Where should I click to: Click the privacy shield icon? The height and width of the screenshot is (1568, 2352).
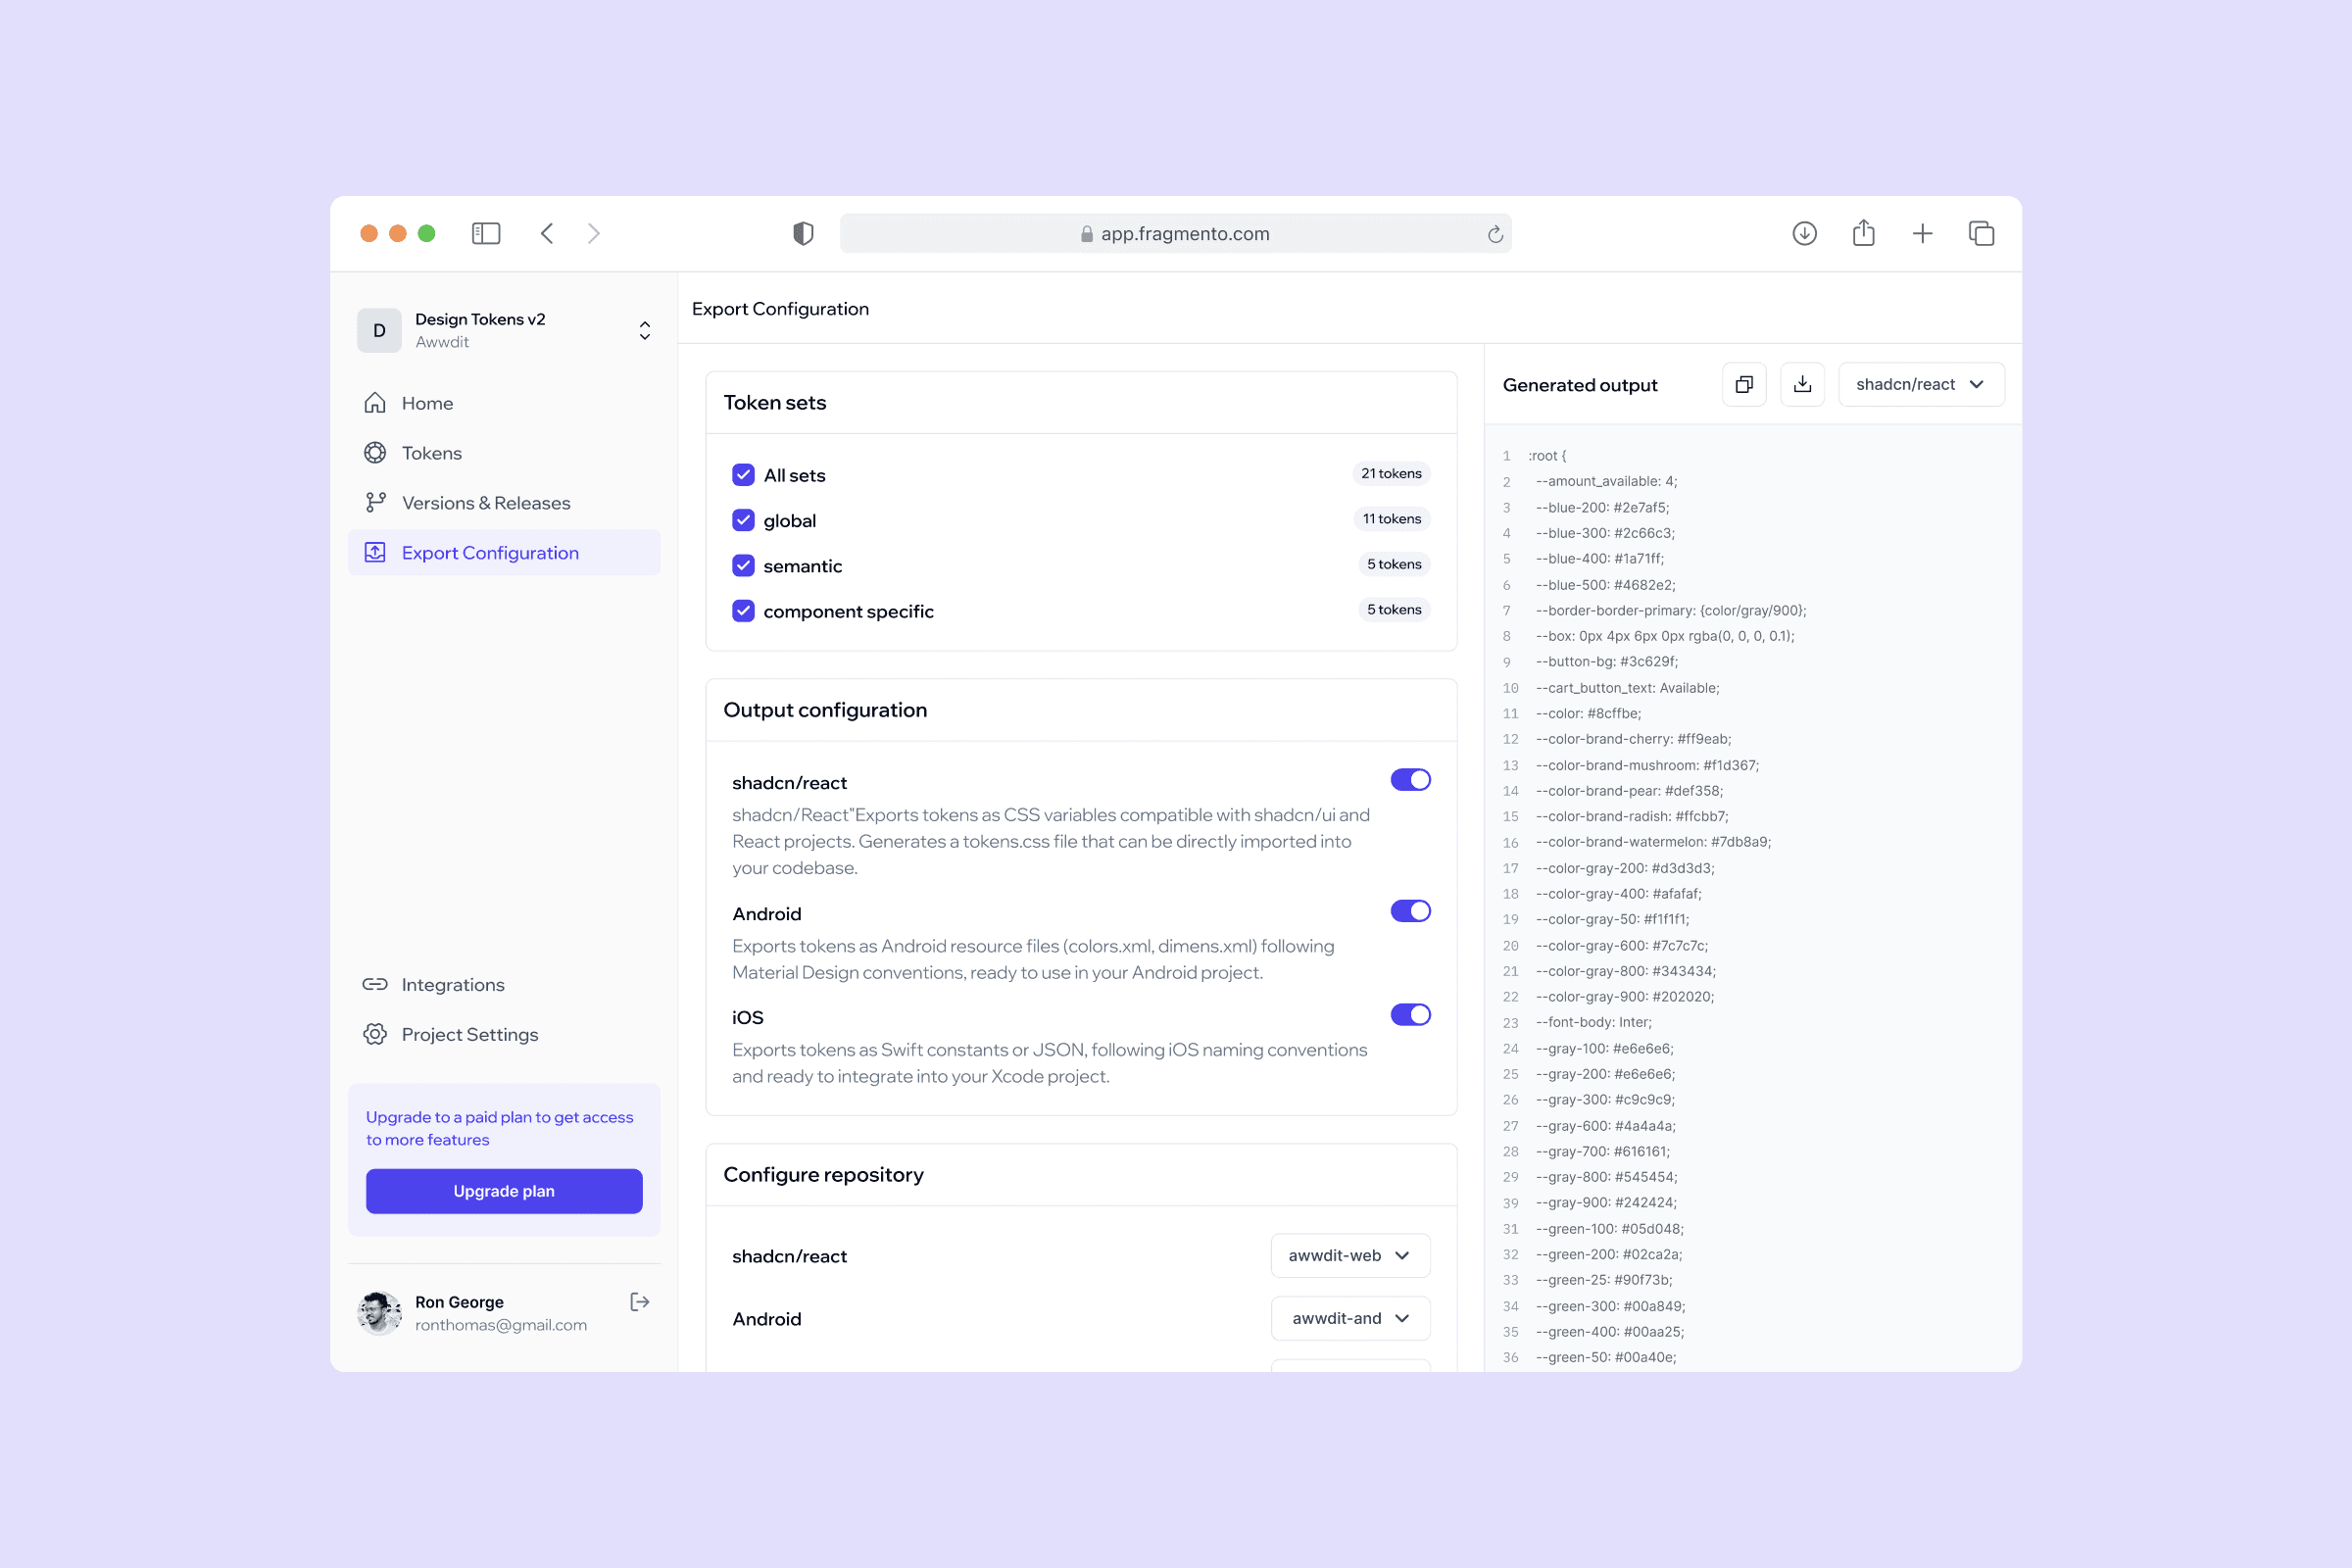(803, 233)
